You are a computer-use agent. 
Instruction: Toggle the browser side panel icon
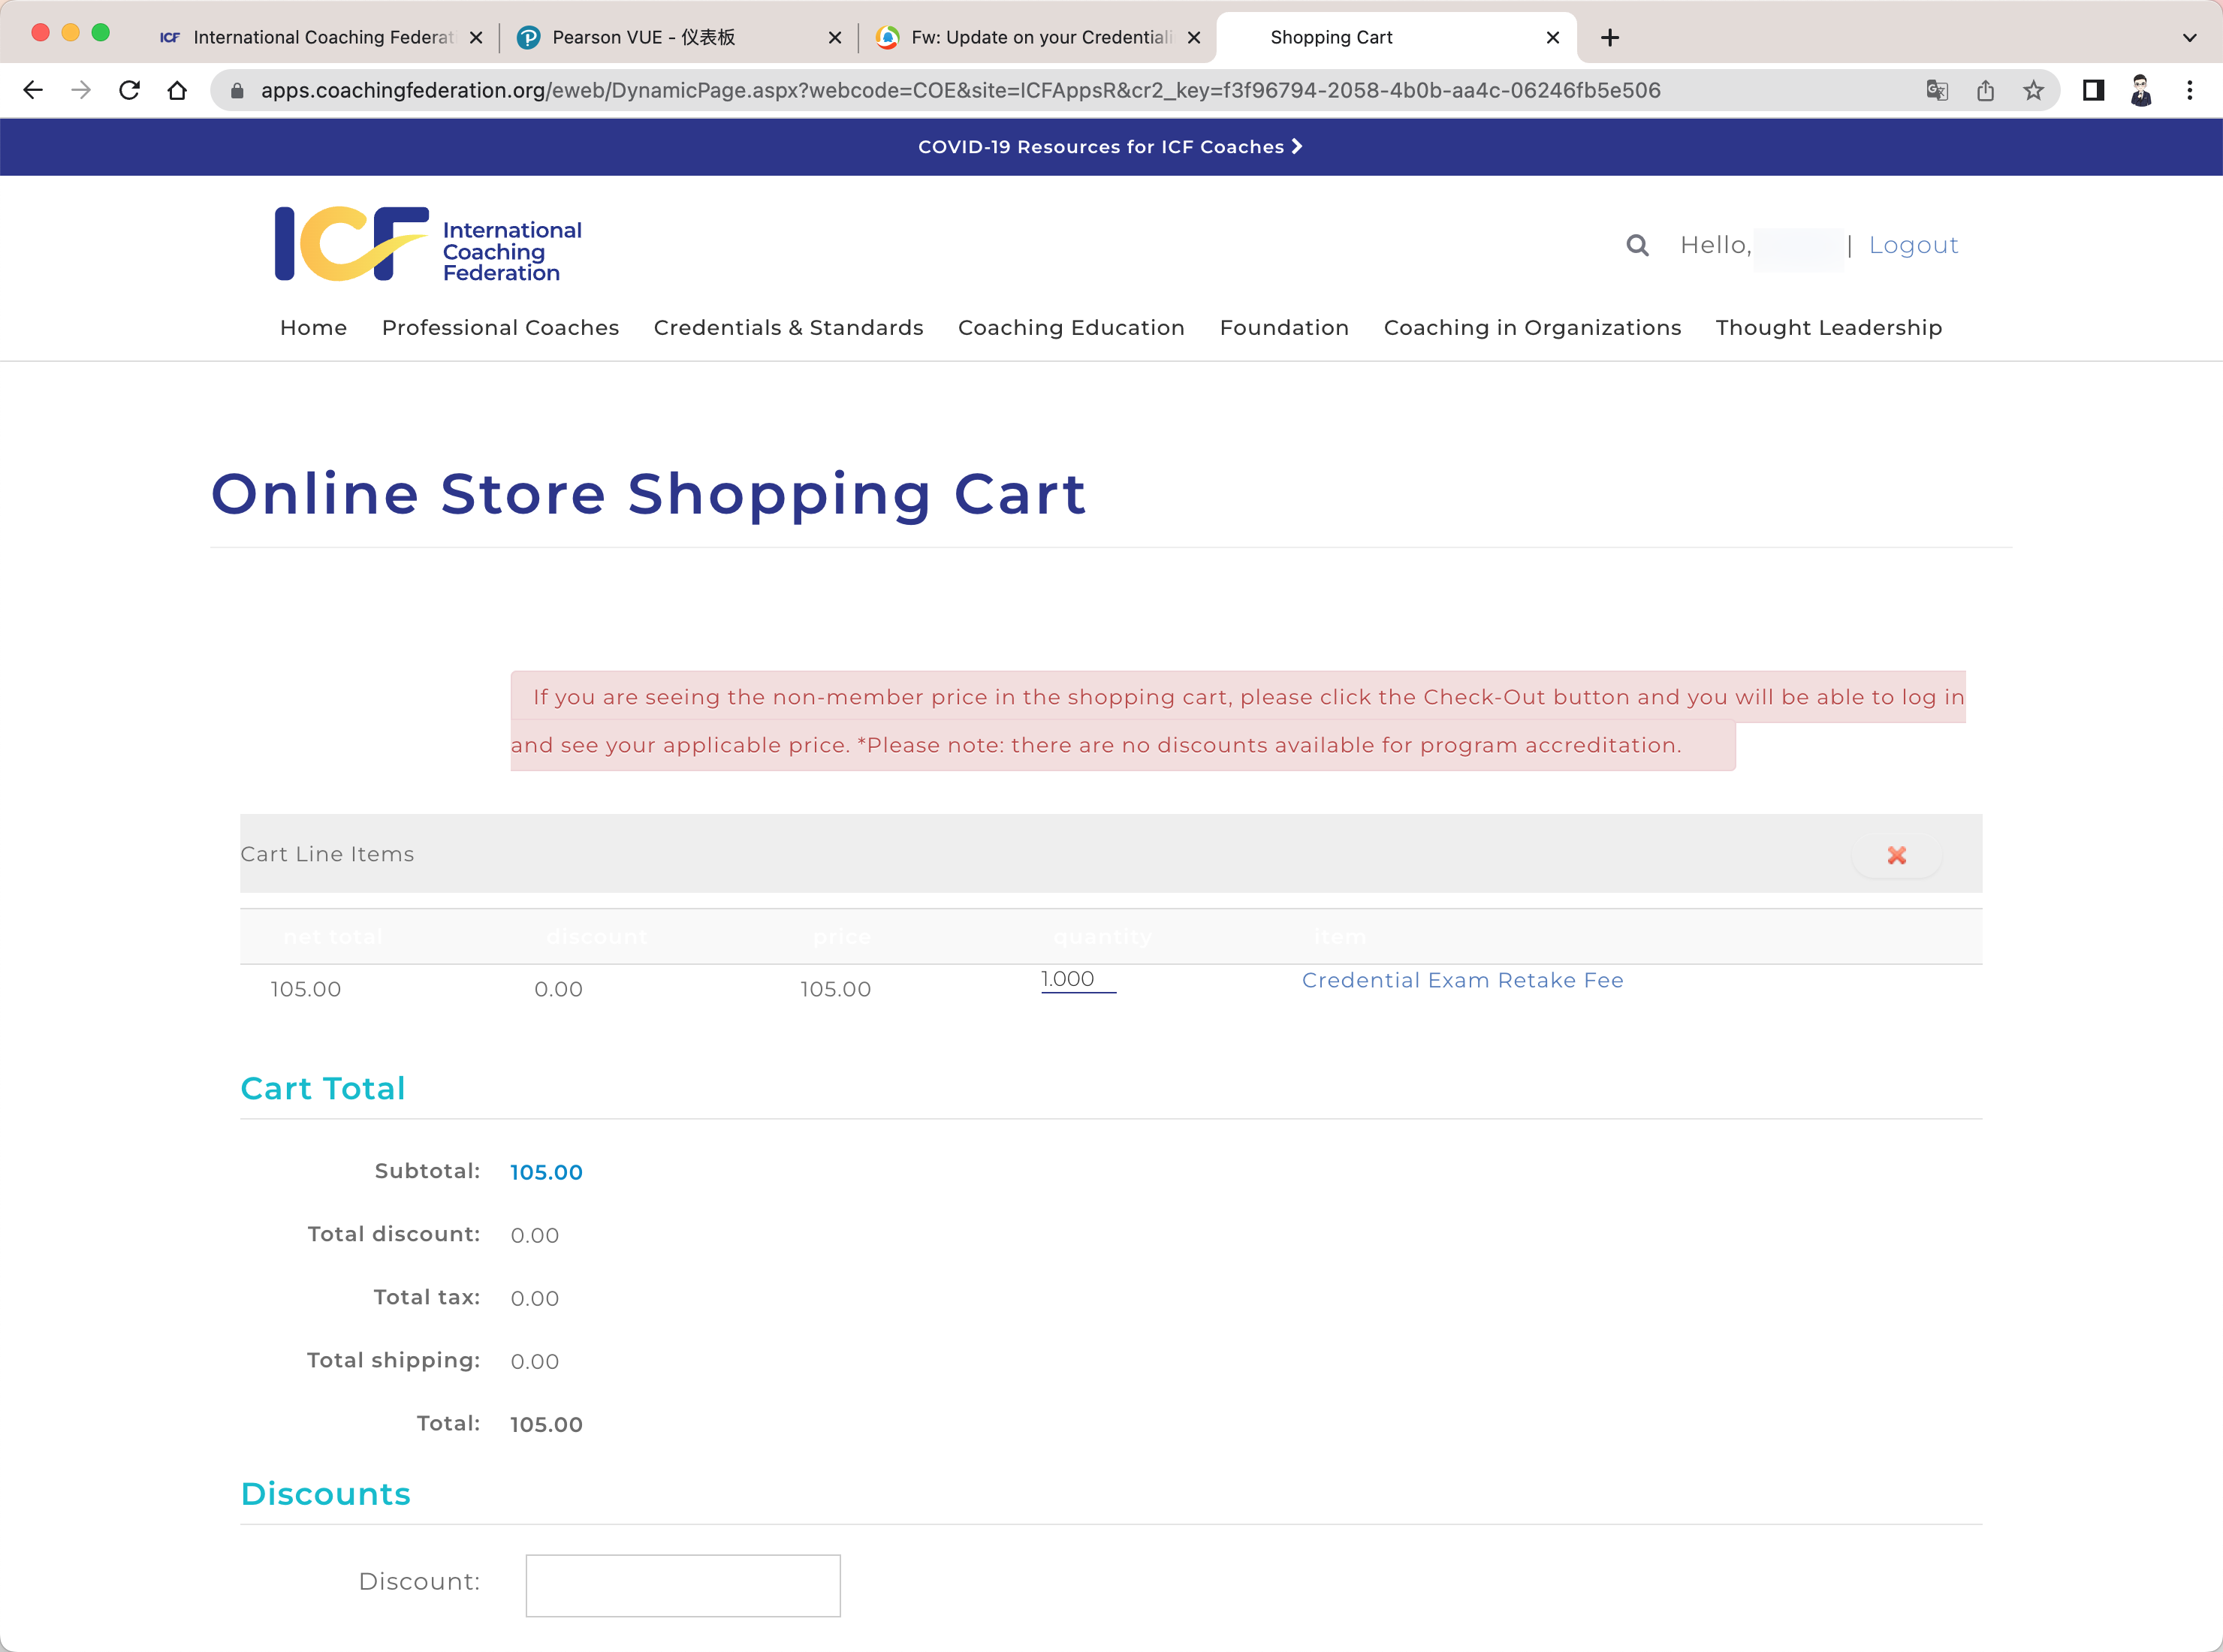tap(2093, 90)
